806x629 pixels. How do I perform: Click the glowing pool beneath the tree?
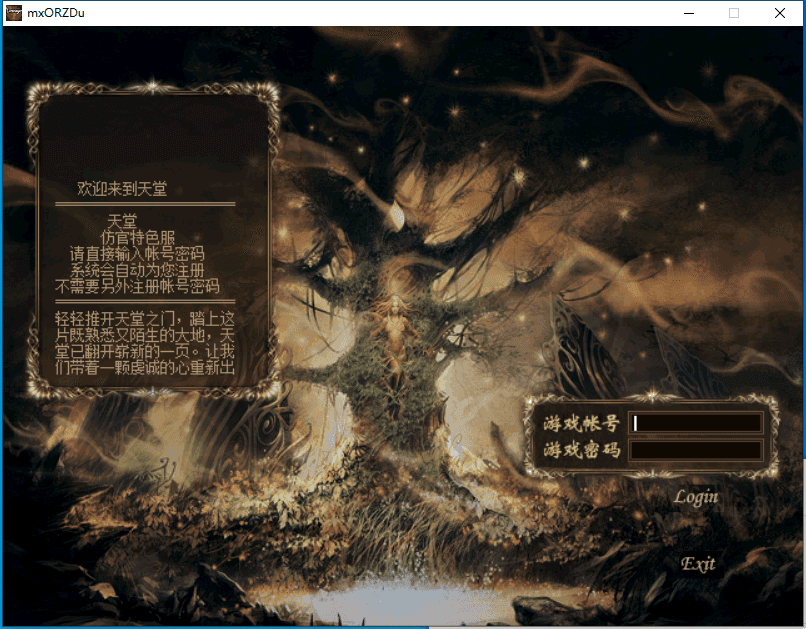400,600
